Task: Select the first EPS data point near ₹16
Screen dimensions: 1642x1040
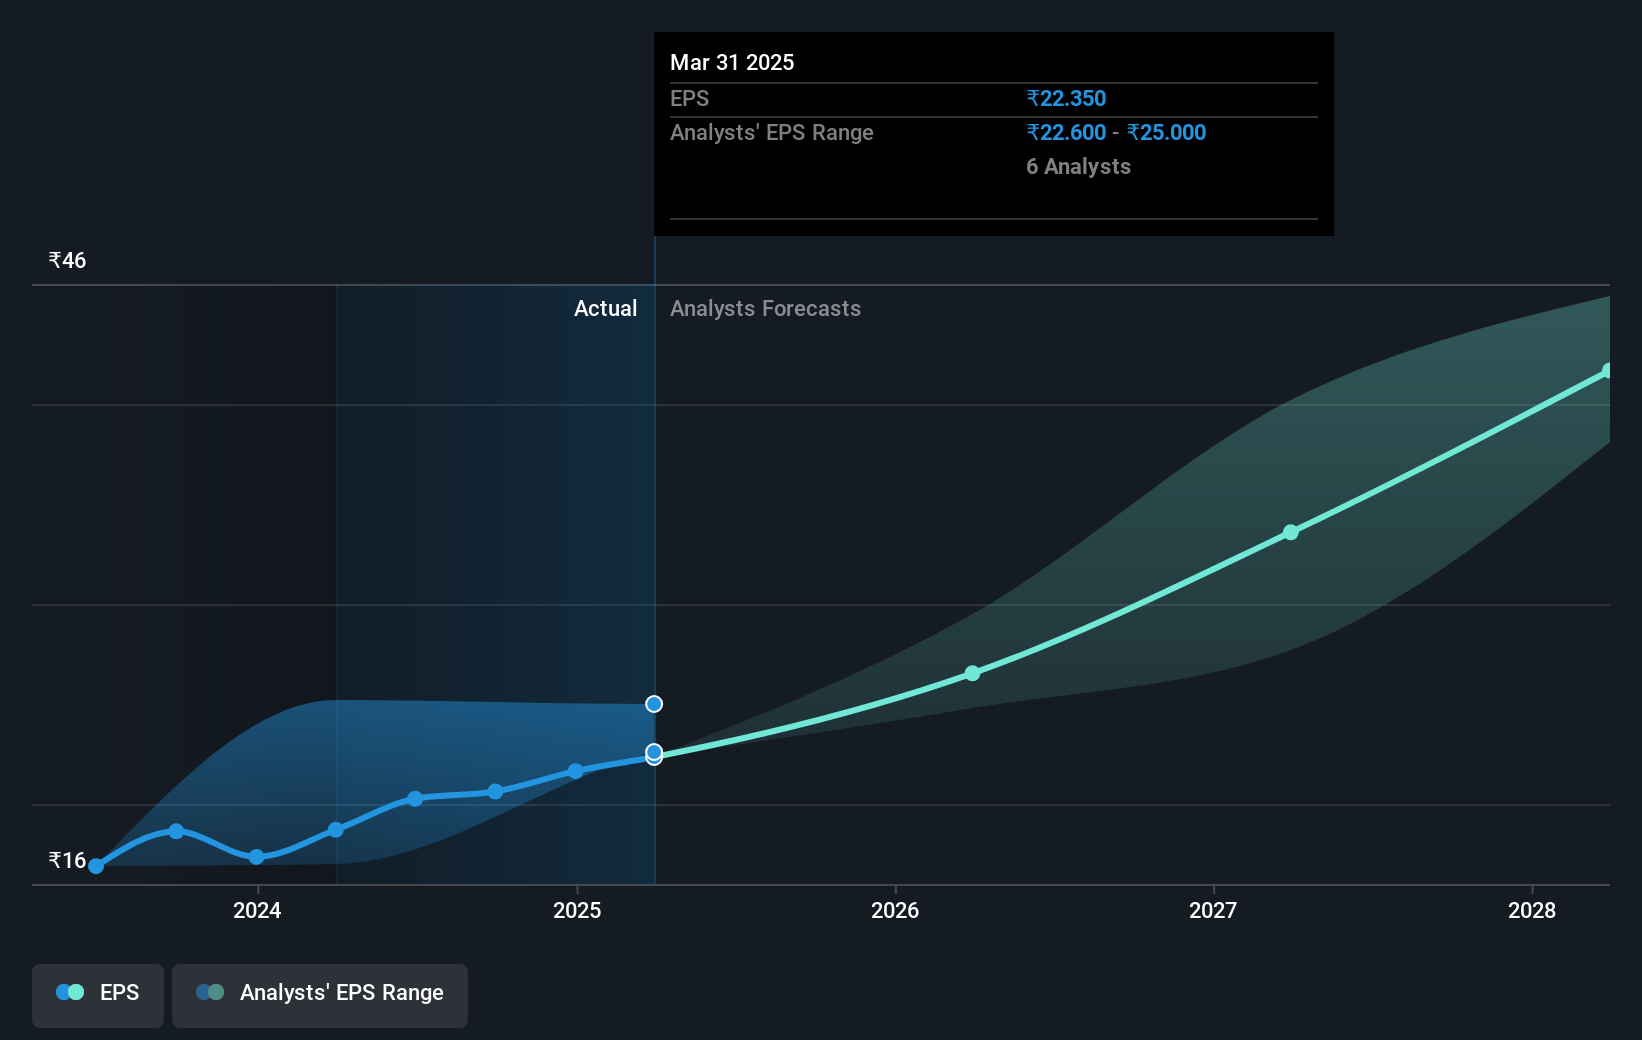Action: [x=96, y=866]
